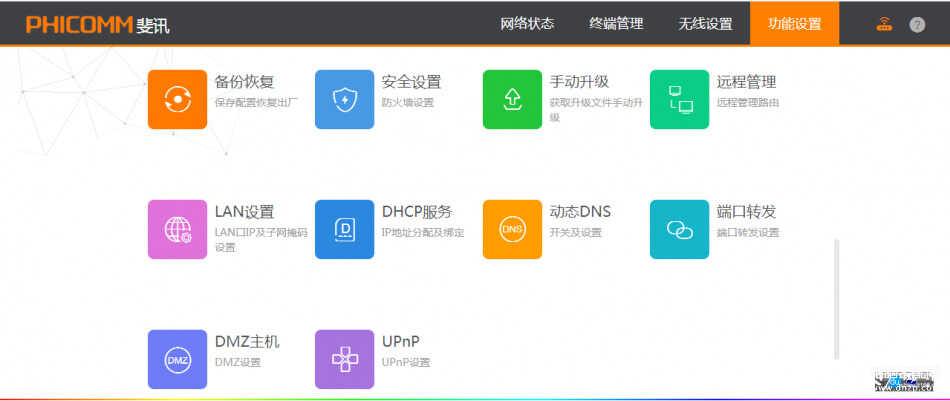Click the 安全设置 title link
950x401 pixels.
411,82
